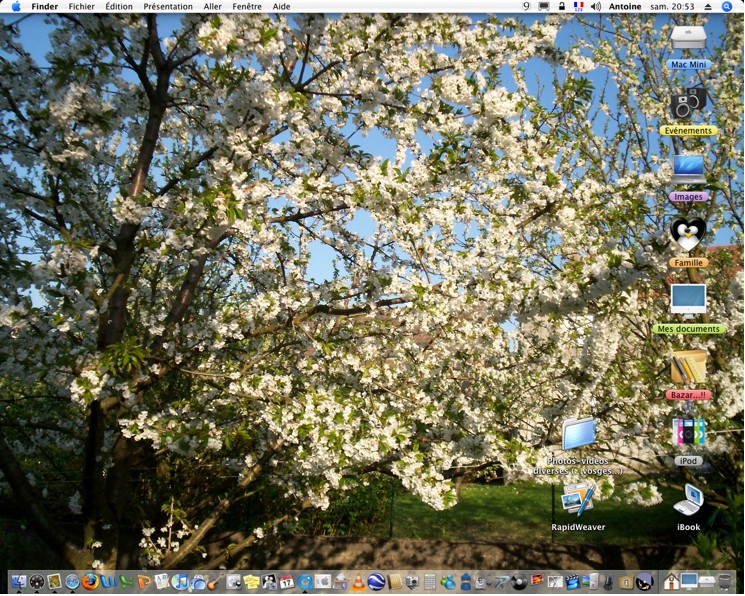This screenshot has width=745, height=596.
Task: Click the Finder icon in the Dock
Action: tap(18, 581)
